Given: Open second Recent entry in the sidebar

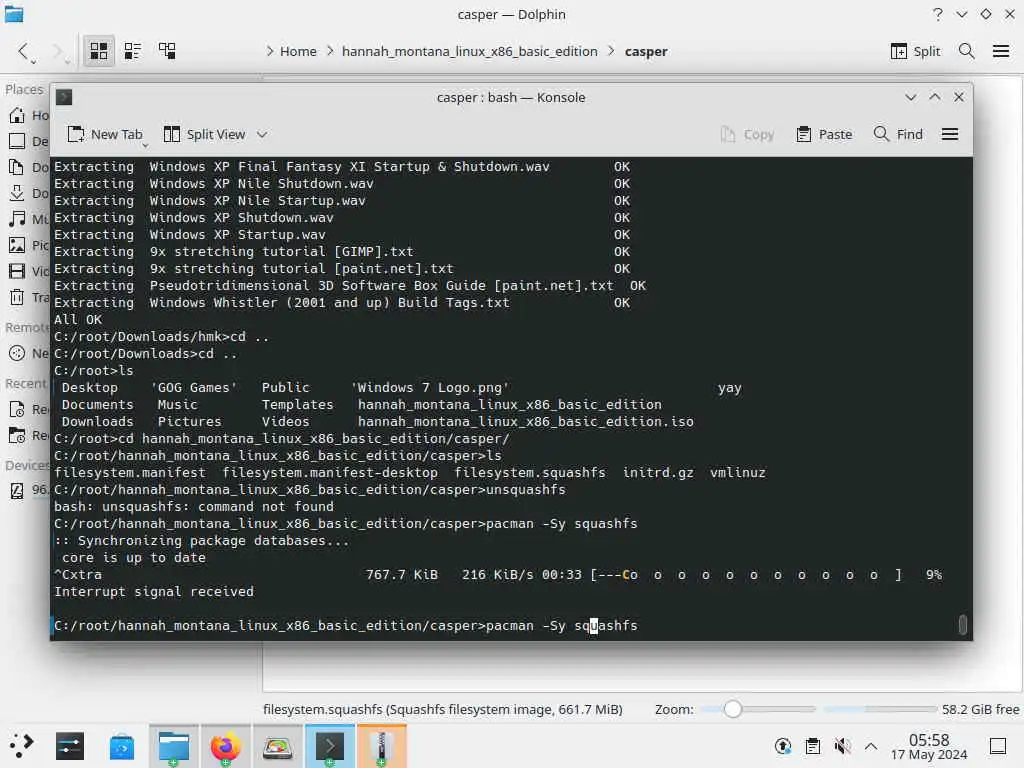Looking at the screenshot, I should (28, 435).
